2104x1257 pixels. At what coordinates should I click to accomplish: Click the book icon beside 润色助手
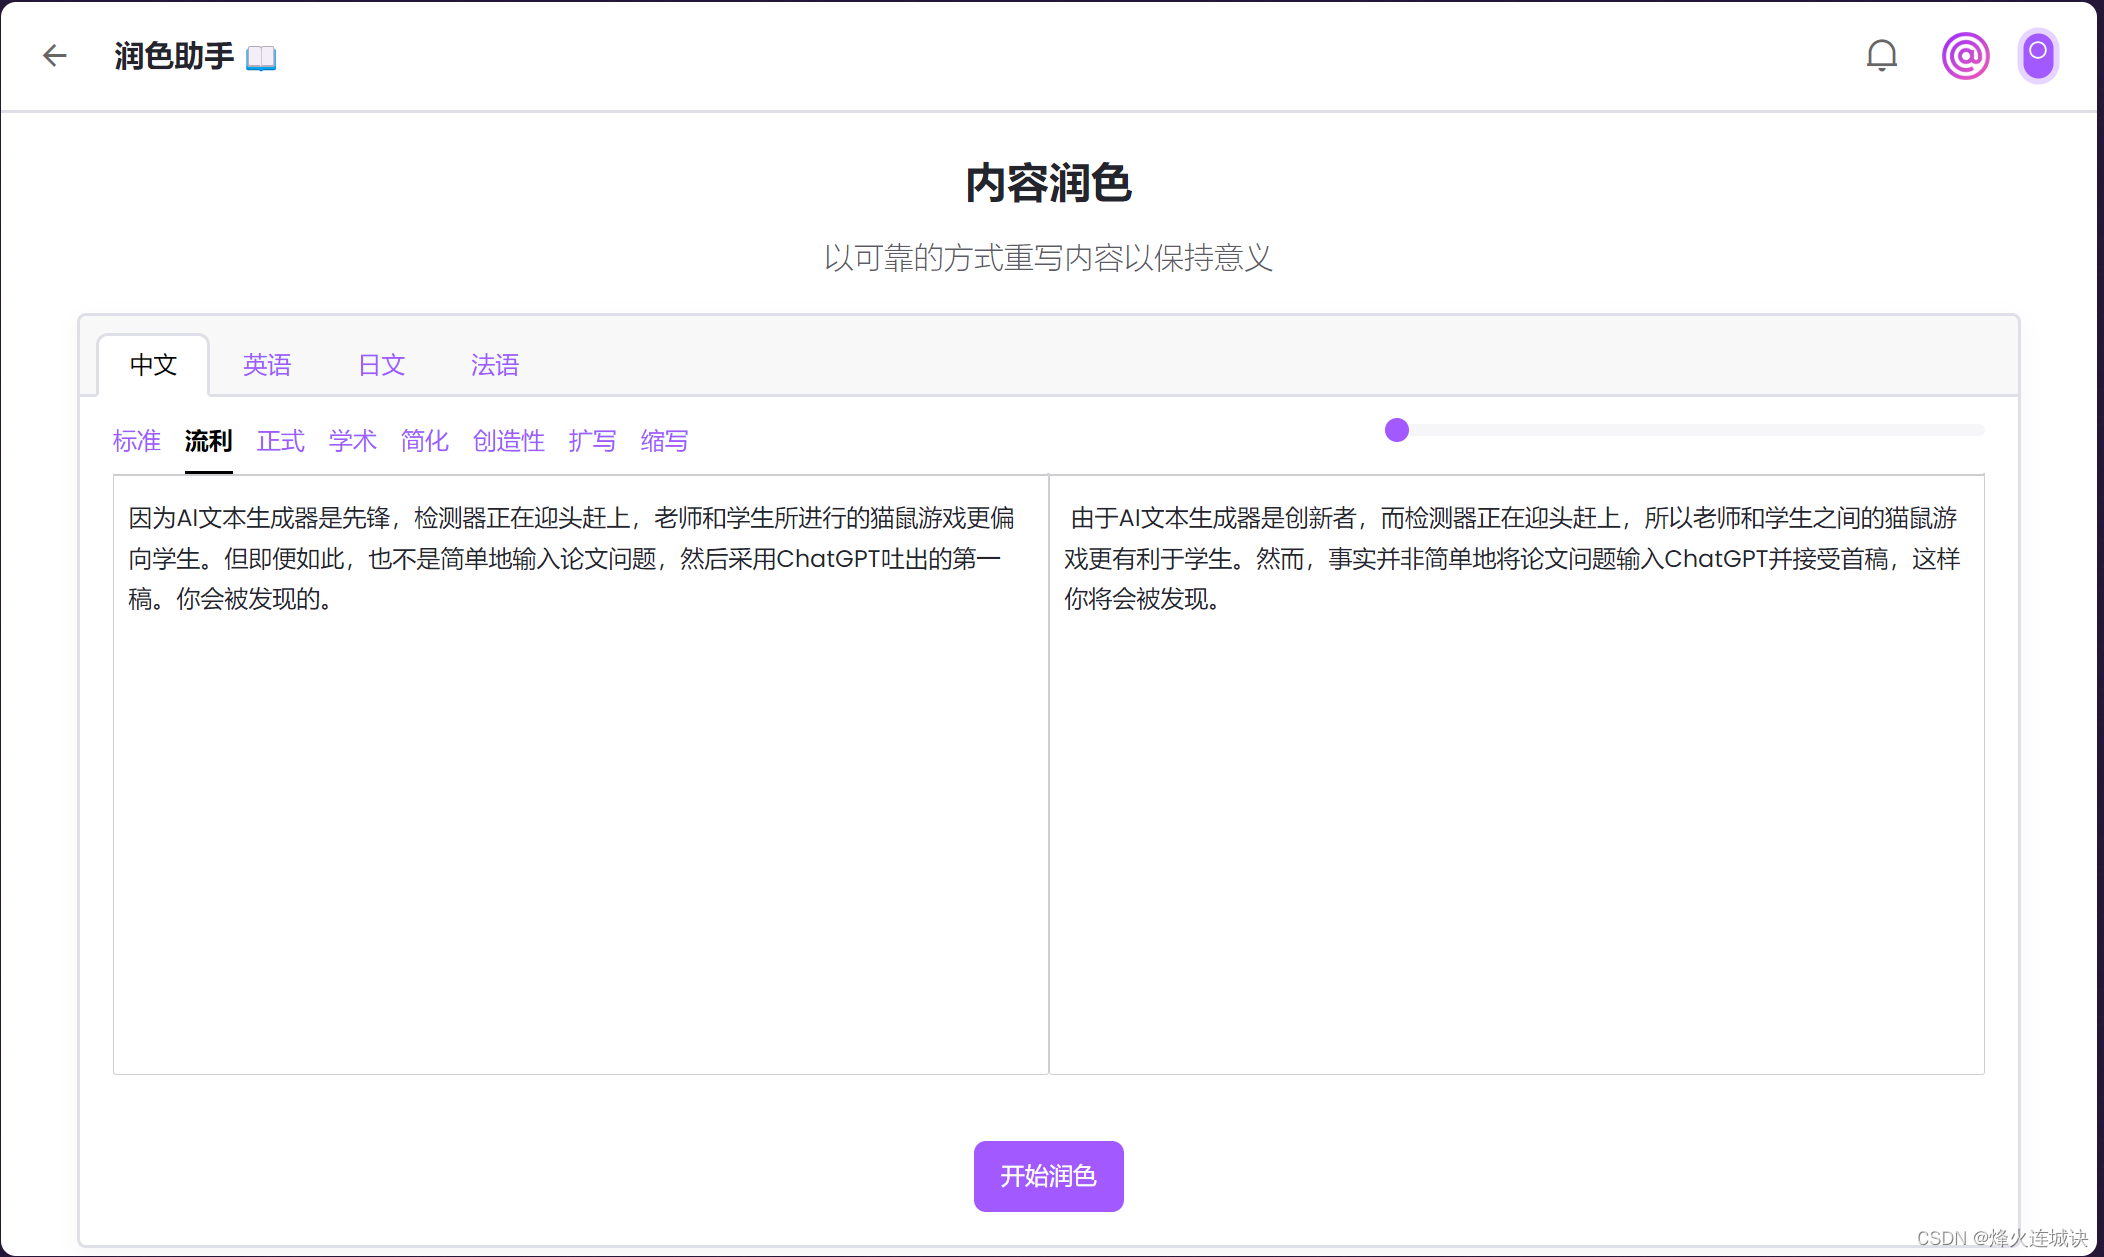pyautogui.click(x=261, y=58)
